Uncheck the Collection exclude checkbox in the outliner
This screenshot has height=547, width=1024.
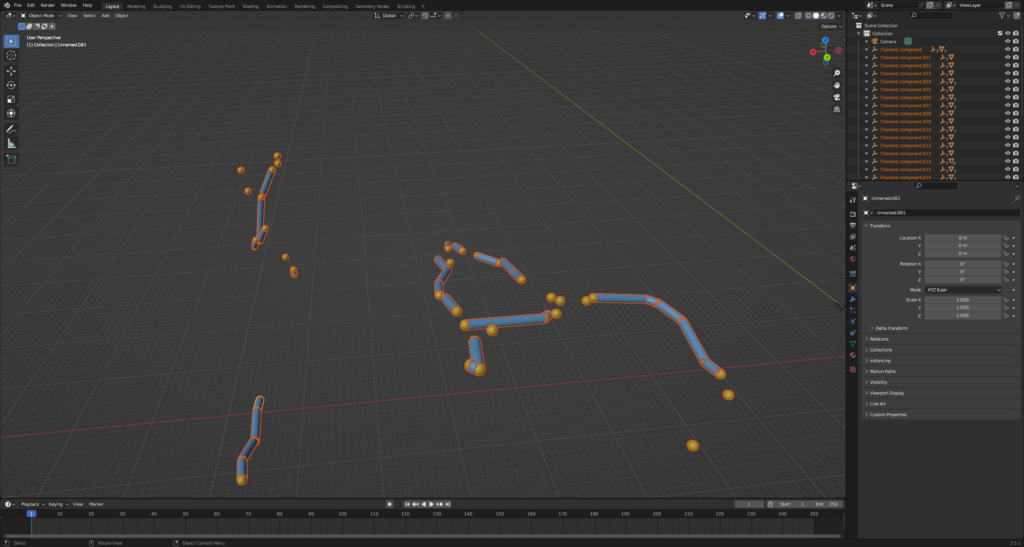tap(998, 33)
